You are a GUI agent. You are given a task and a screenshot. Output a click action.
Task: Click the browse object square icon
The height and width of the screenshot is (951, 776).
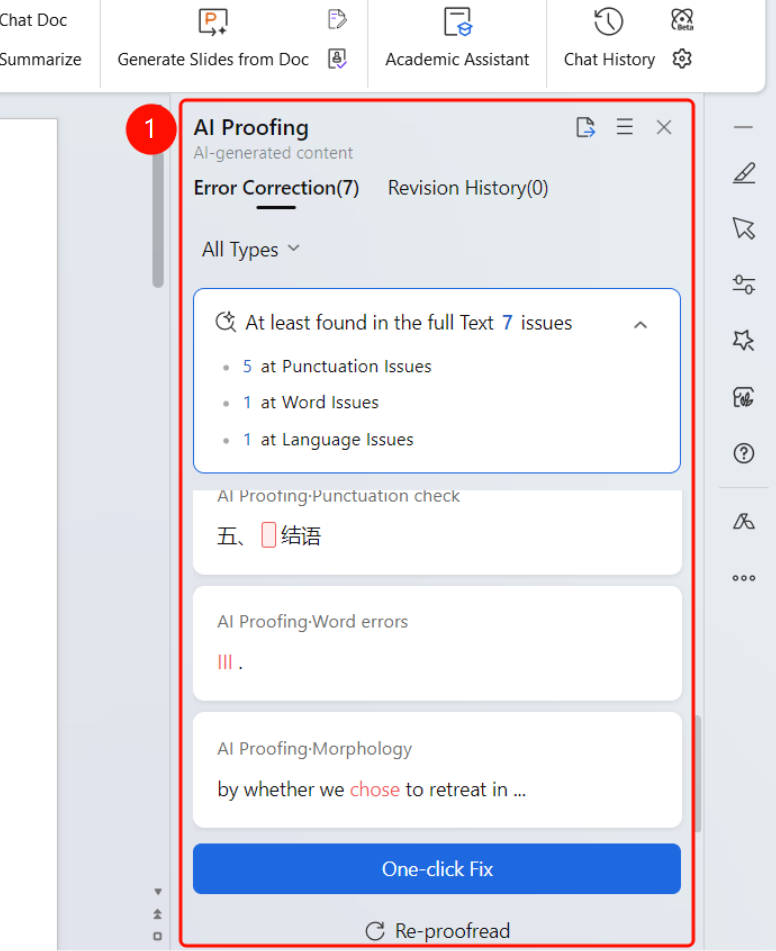pos(158,936)
